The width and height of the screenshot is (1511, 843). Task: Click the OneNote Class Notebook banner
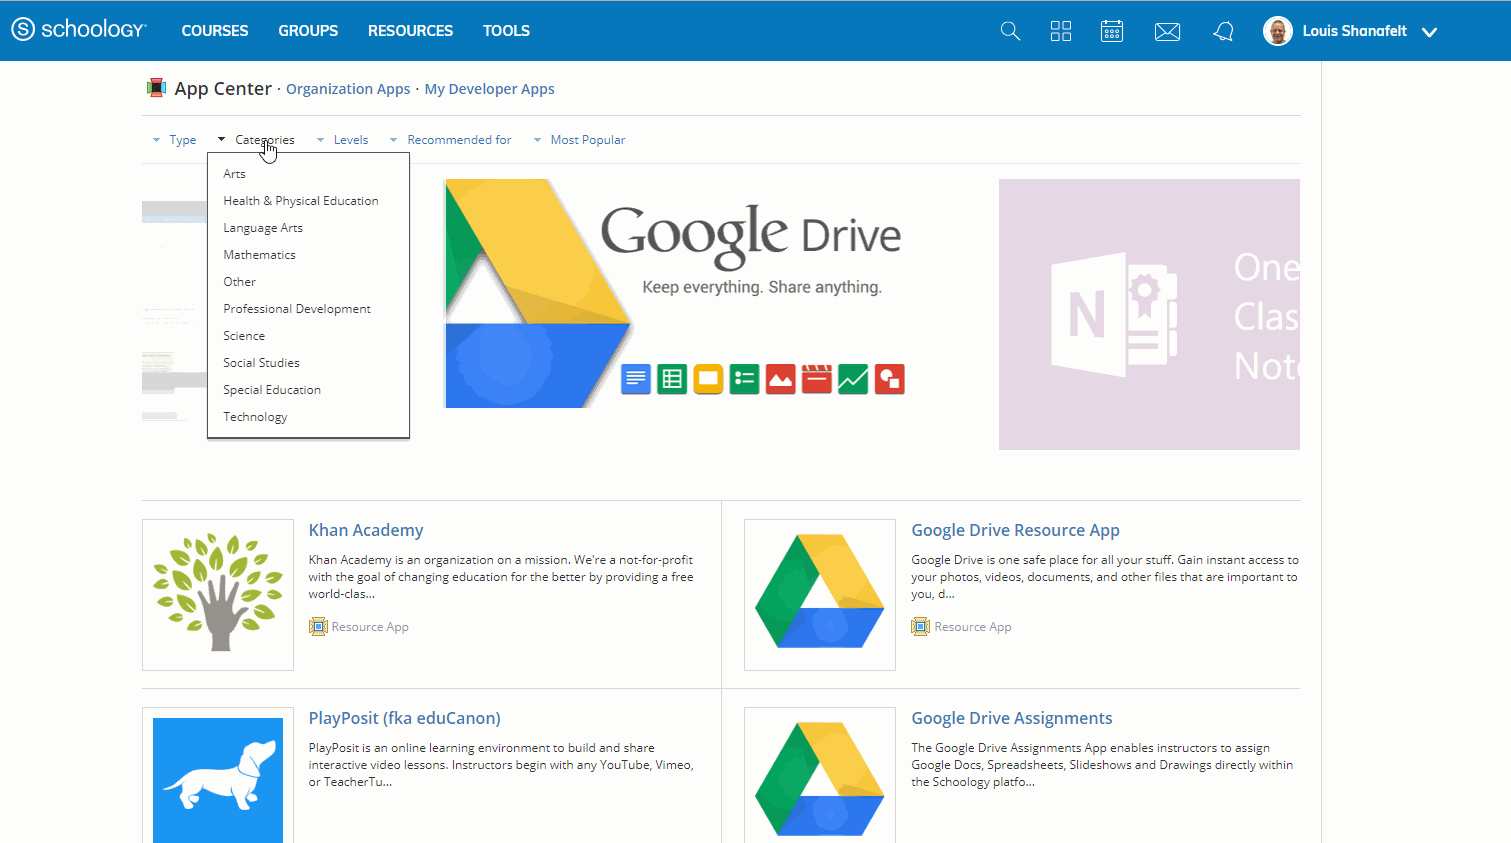pyautogui.click(x=1149, y=314)
